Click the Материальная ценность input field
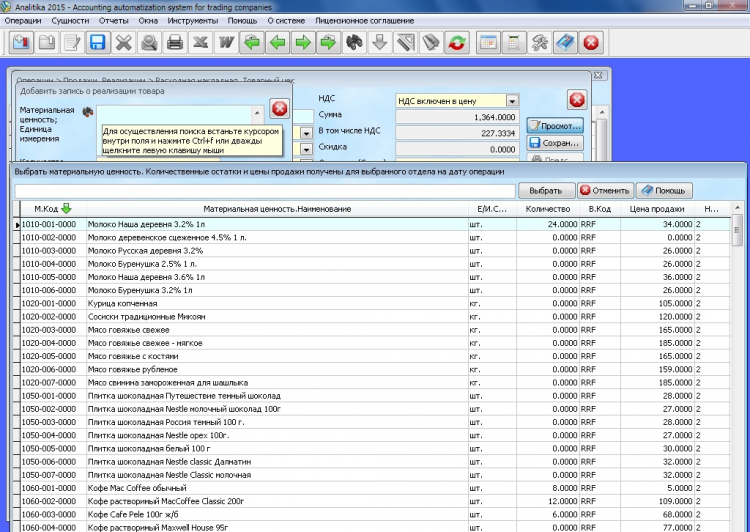The width and height of the screenshot is (750, 532). tap(175, 114)
